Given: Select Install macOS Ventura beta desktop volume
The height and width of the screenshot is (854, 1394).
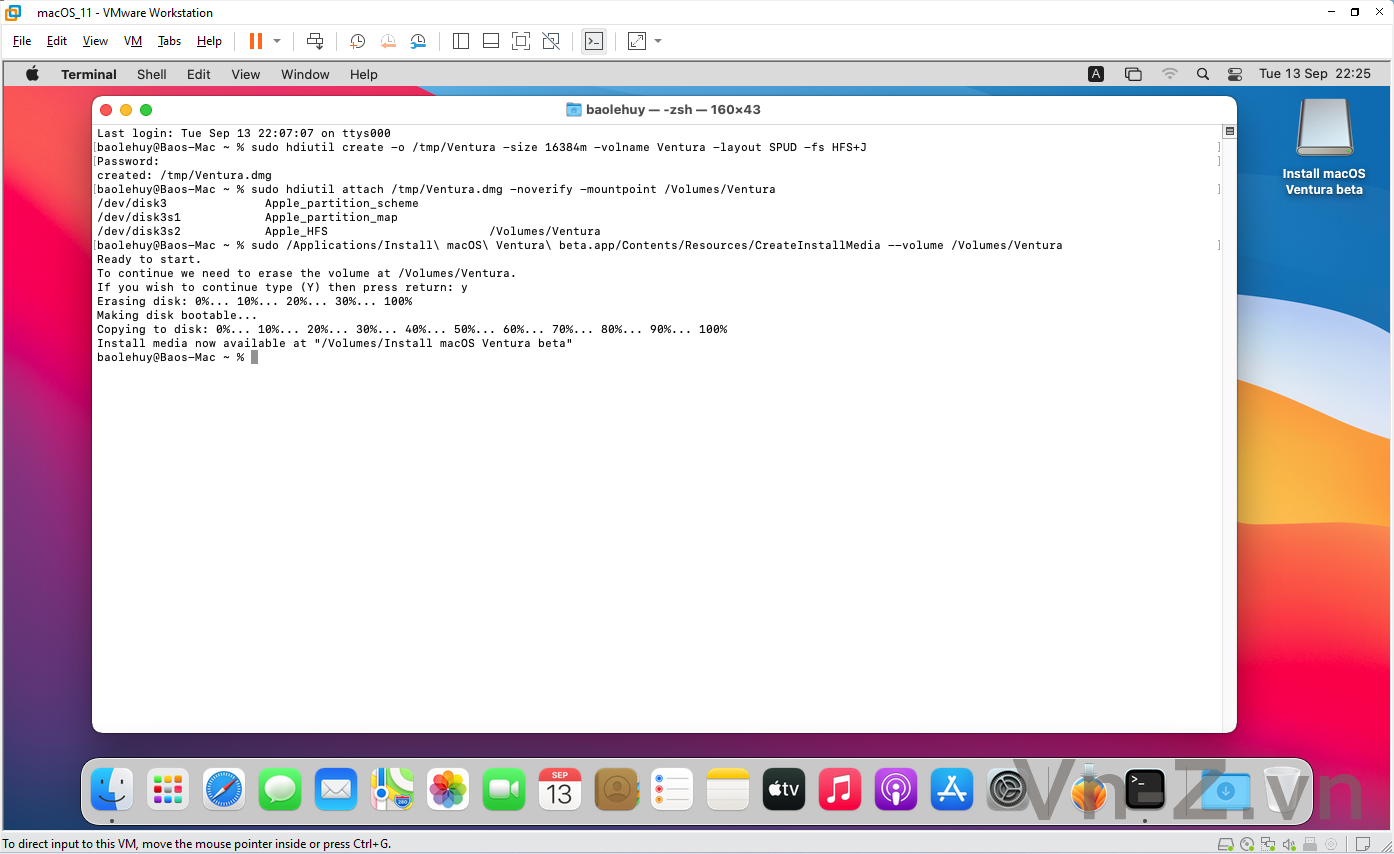Looking at the screenshot, I should 1324,147.
